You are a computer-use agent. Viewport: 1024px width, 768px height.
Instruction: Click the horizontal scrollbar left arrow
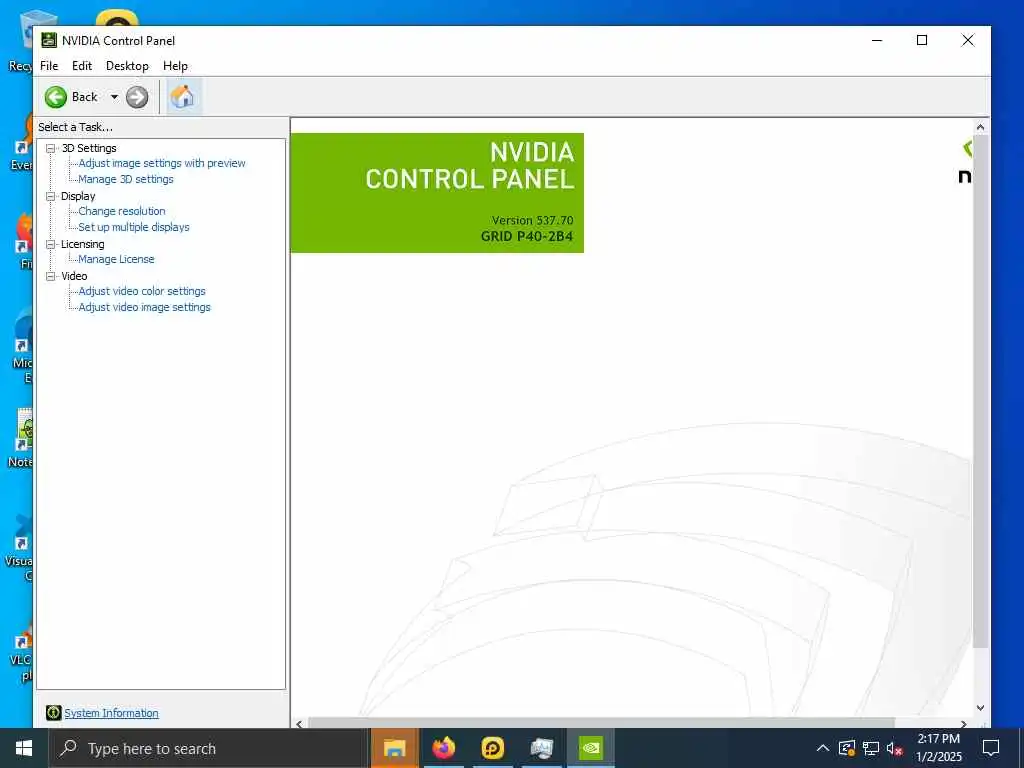point(299,724)
